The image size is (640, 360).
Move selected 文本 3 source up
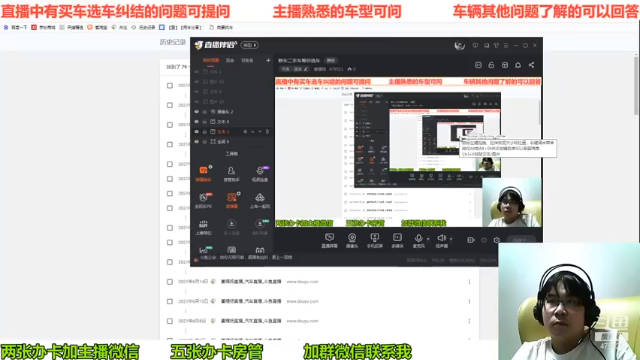253,132
